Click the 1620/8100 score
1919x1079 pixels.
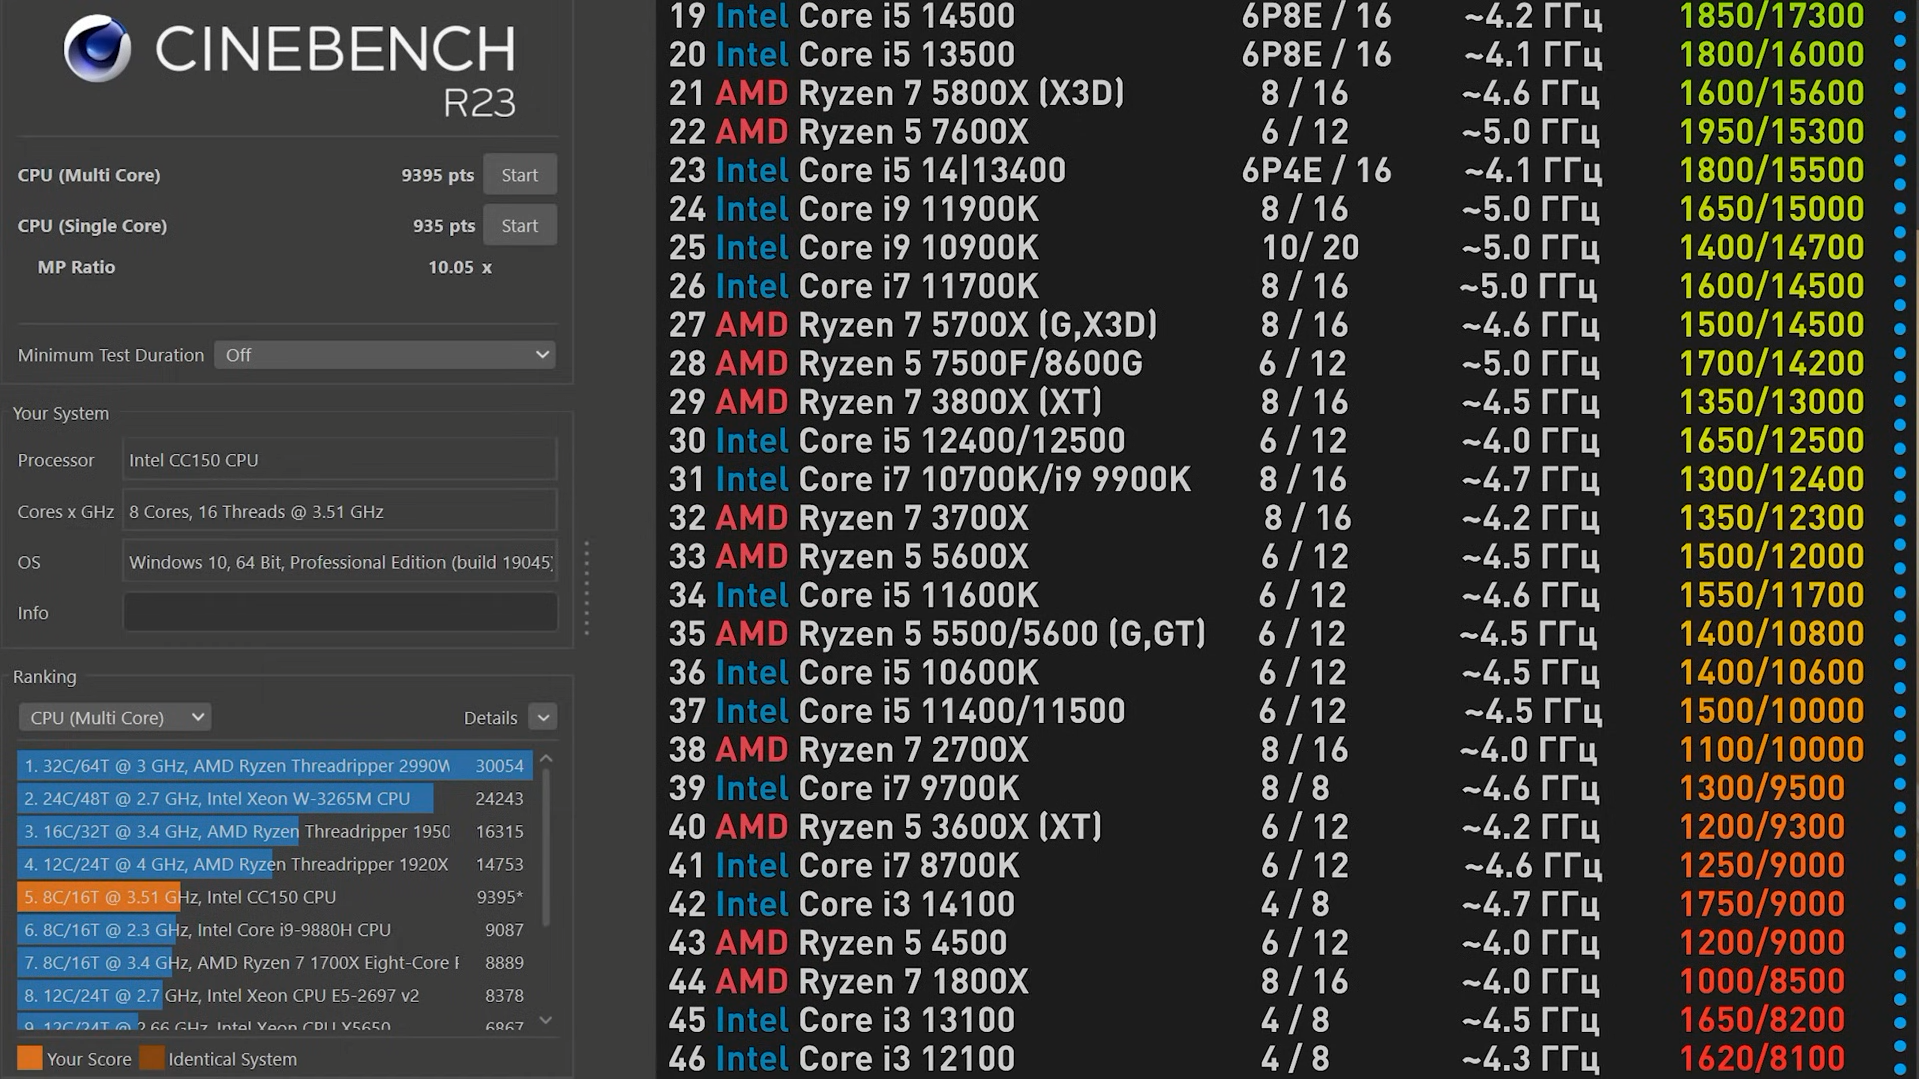(x=1761, y=1059)
